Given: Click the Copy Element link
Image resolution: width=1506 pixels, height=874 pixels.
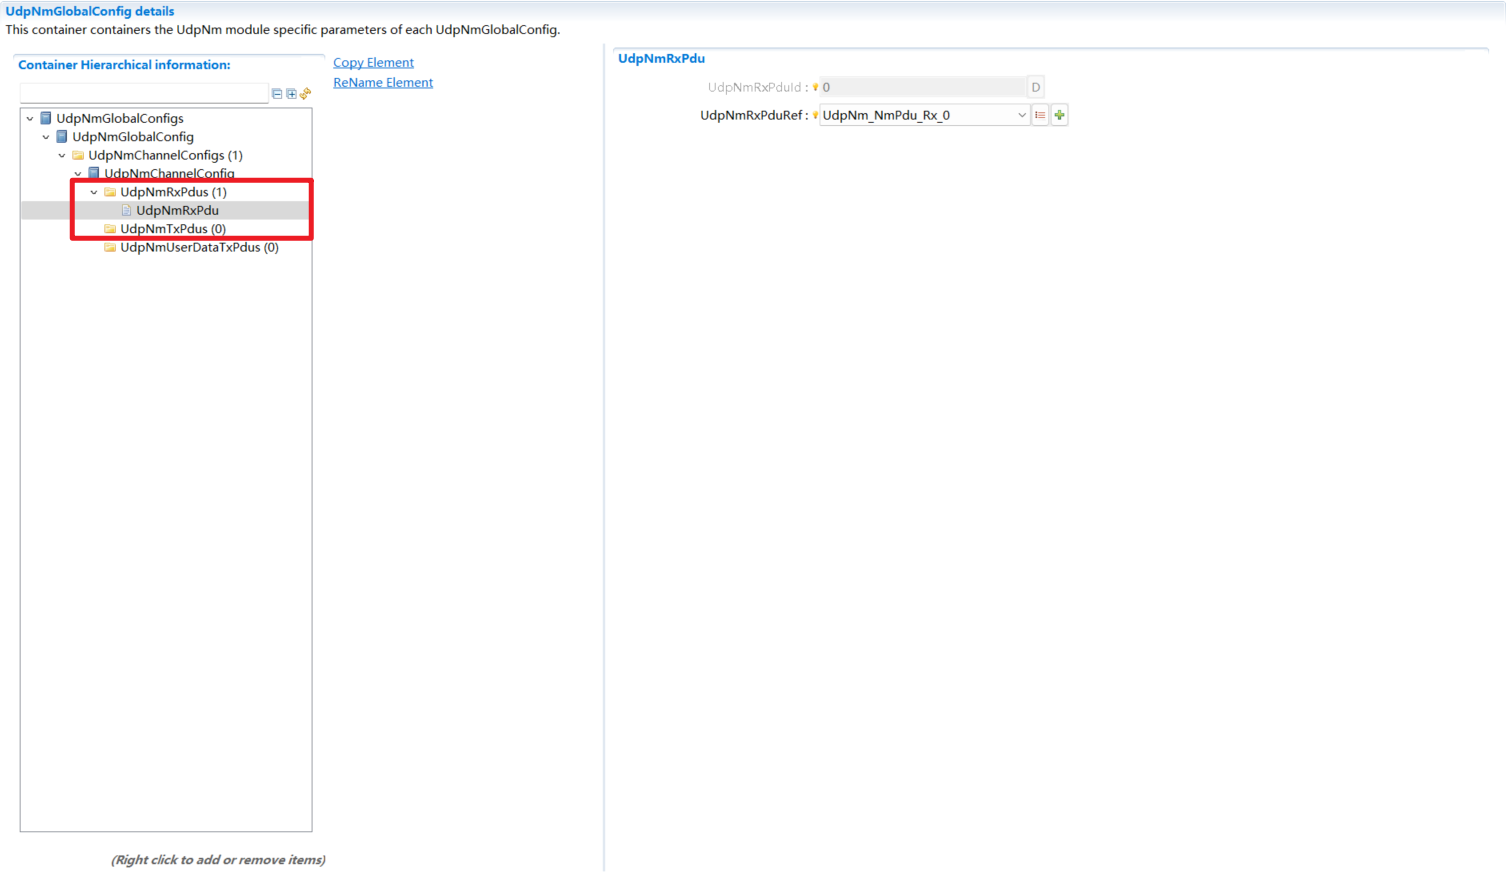Looking at the screenshot, I should click(373, 62).
